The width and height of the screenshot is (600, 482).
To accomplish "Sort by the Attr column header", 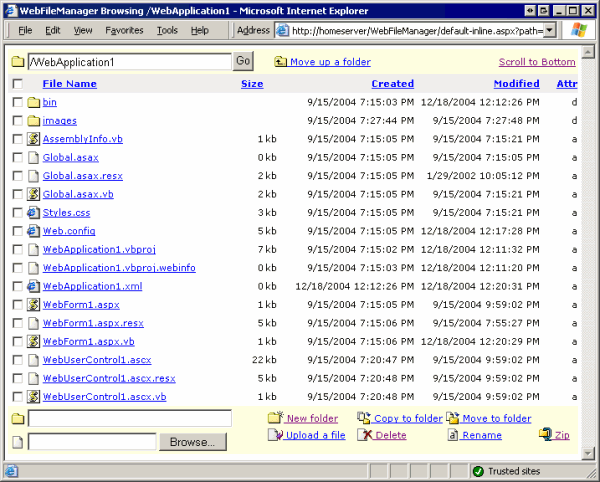I will [567, 84].
